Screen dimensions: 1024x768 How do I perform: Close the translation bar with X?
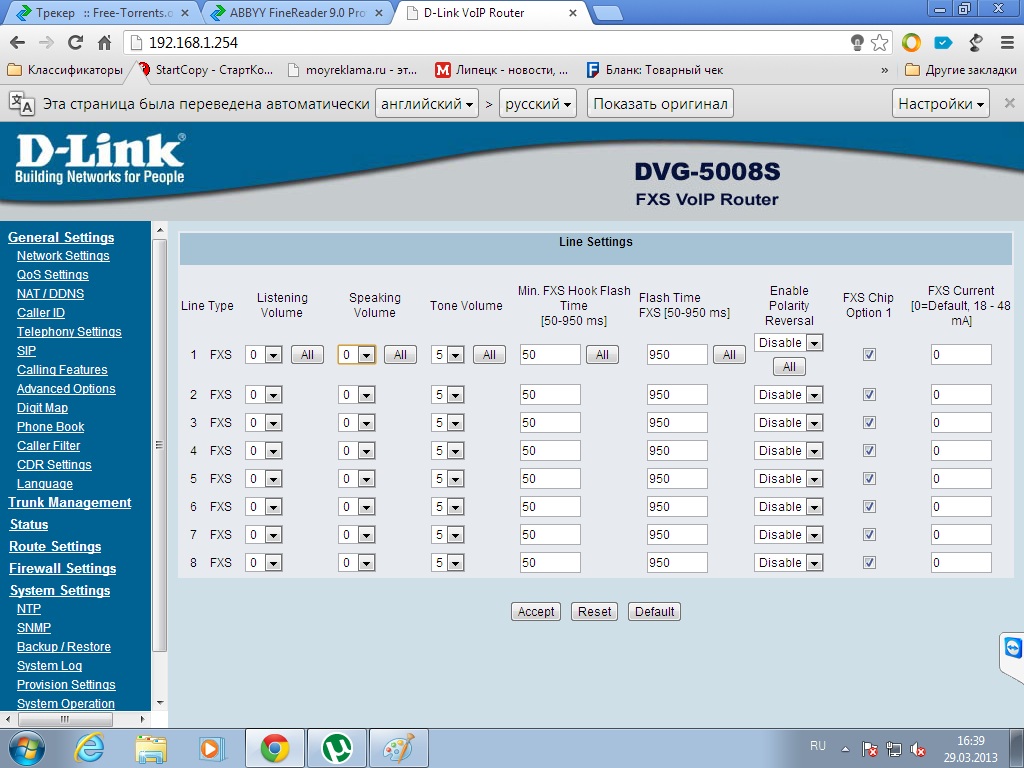coord(1009,103)
